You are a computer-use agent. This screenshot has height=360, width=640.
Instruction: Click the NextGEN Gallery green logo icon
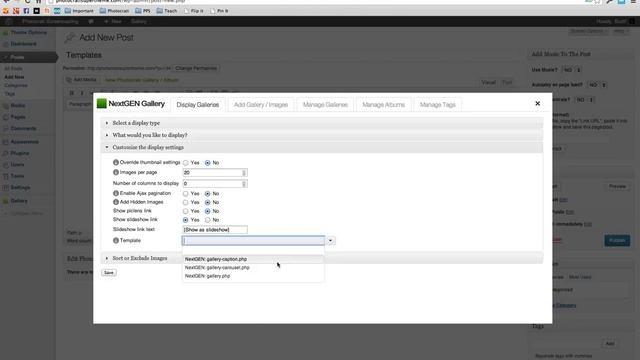click(102, 104)
